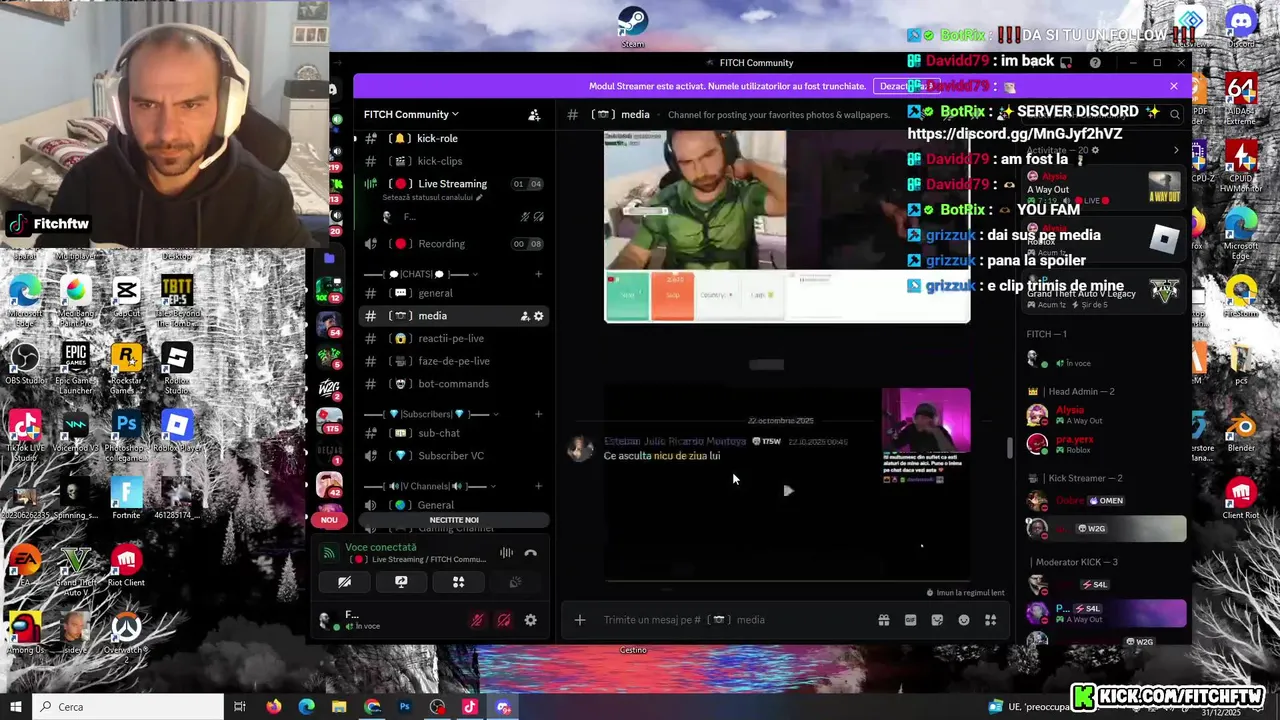The image size is (1280, 720).
Task: Click create invite icon on media channel row
Action: (x=524, y=316)
